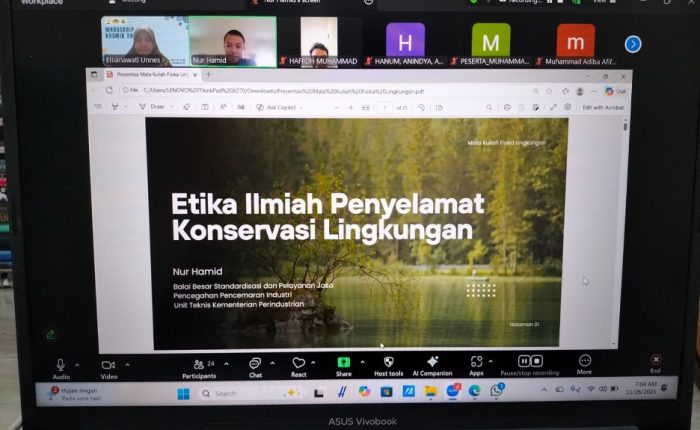Click the green Share screen button
Viewport: 700px width, 430px height.
tap(344, 365)
